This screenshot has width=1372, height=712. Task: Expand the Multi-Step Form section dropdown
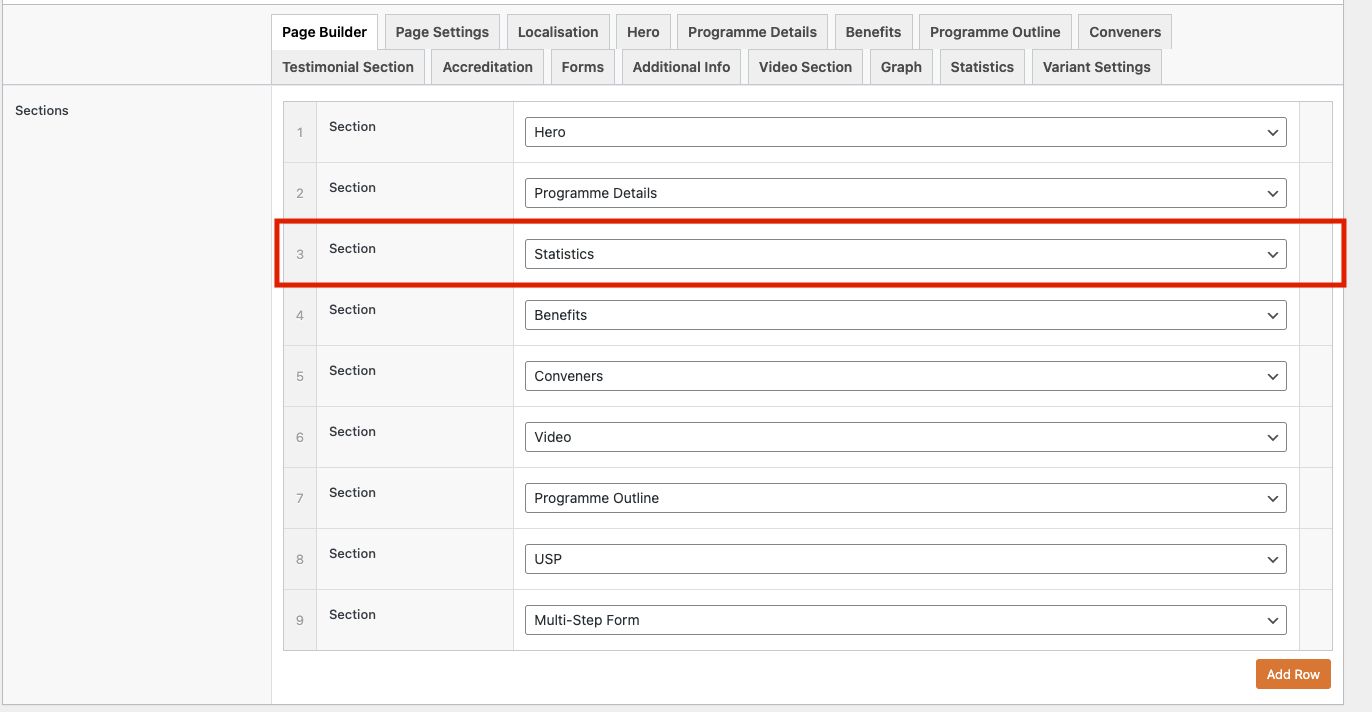(905, 620)
